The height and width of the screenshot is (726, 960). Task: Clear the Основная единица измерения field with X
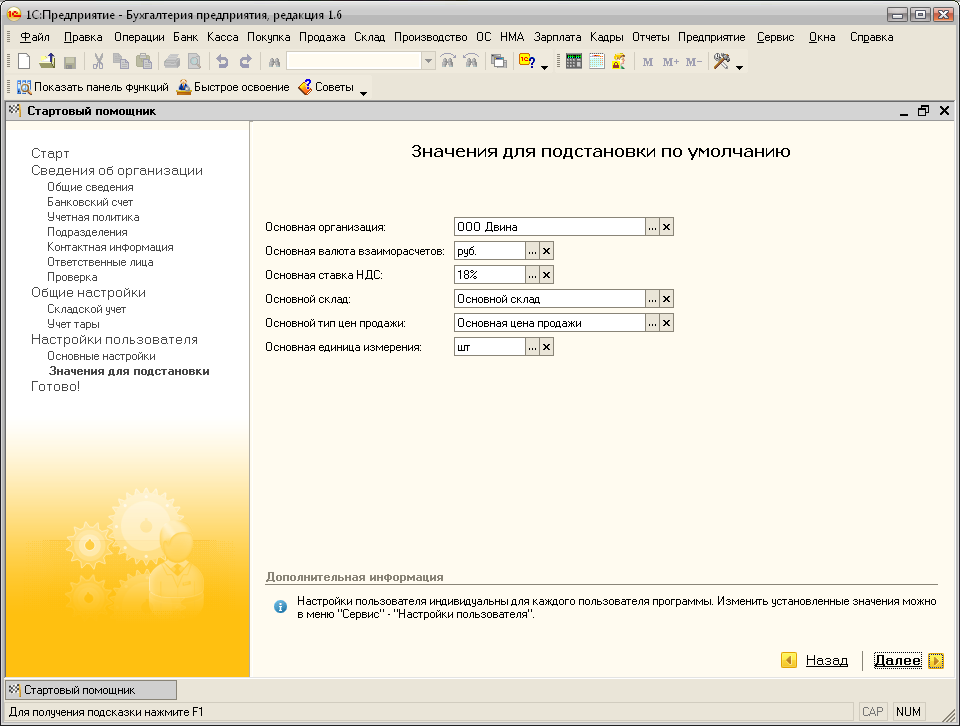click(547, 347)
